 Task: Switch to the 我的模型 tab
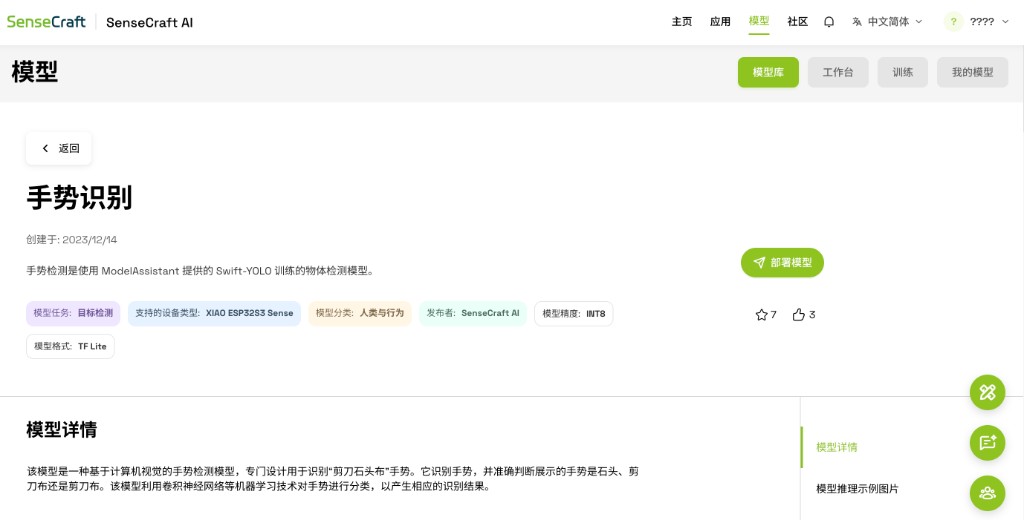972,72
